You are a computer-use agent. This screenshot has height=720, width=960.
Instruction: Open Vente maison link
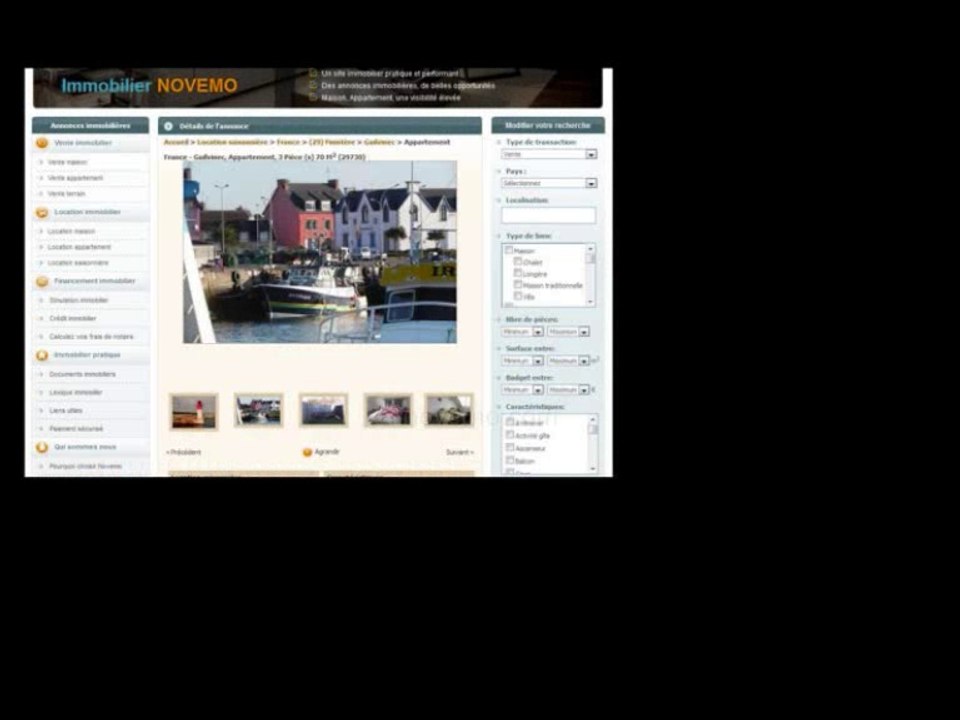[67, 162]
